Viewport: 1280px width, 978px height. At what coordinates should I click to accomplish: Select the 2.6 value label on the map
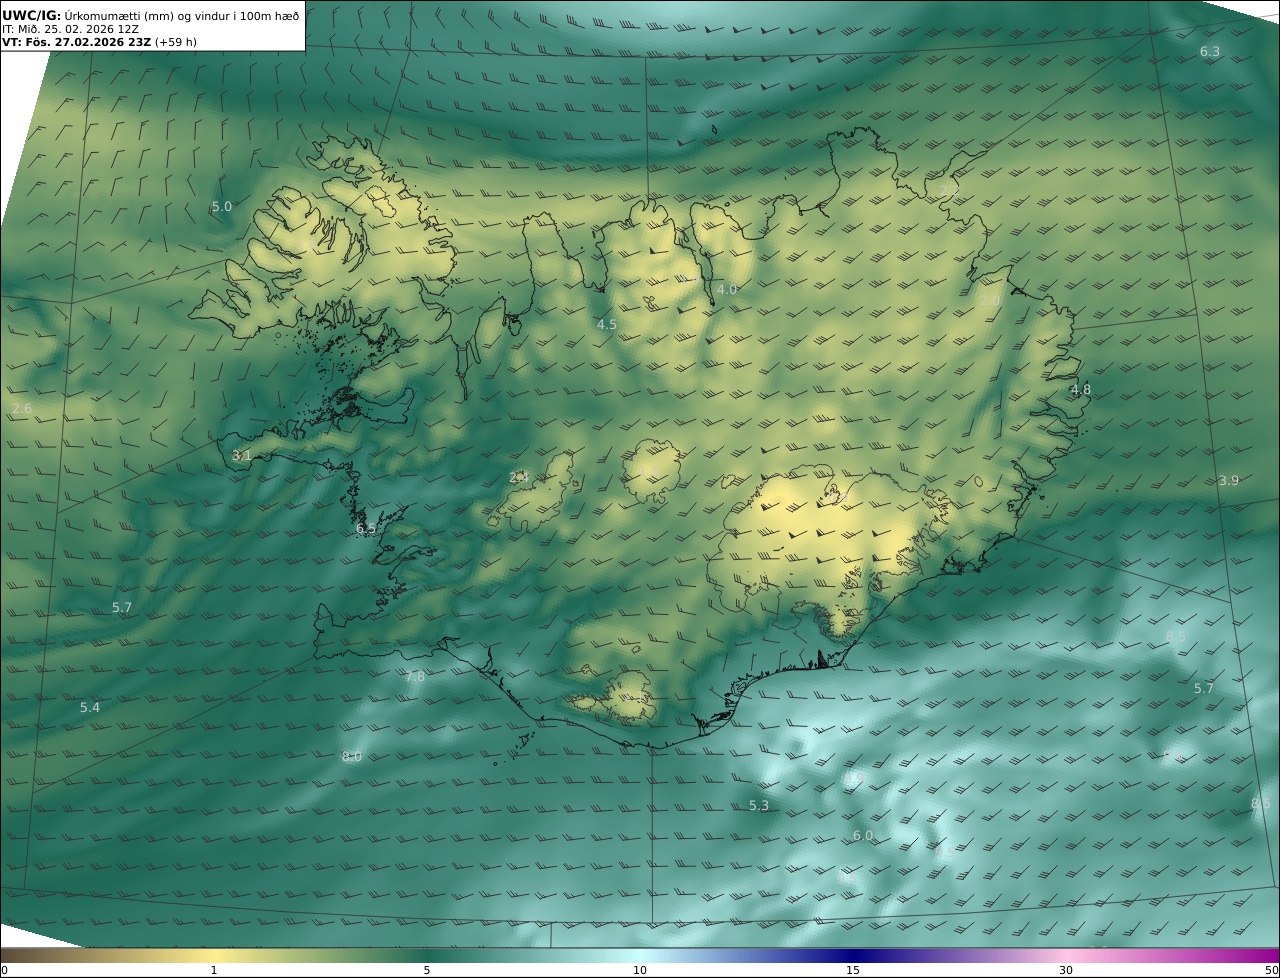pyautogui.click(x=22, y=409)
